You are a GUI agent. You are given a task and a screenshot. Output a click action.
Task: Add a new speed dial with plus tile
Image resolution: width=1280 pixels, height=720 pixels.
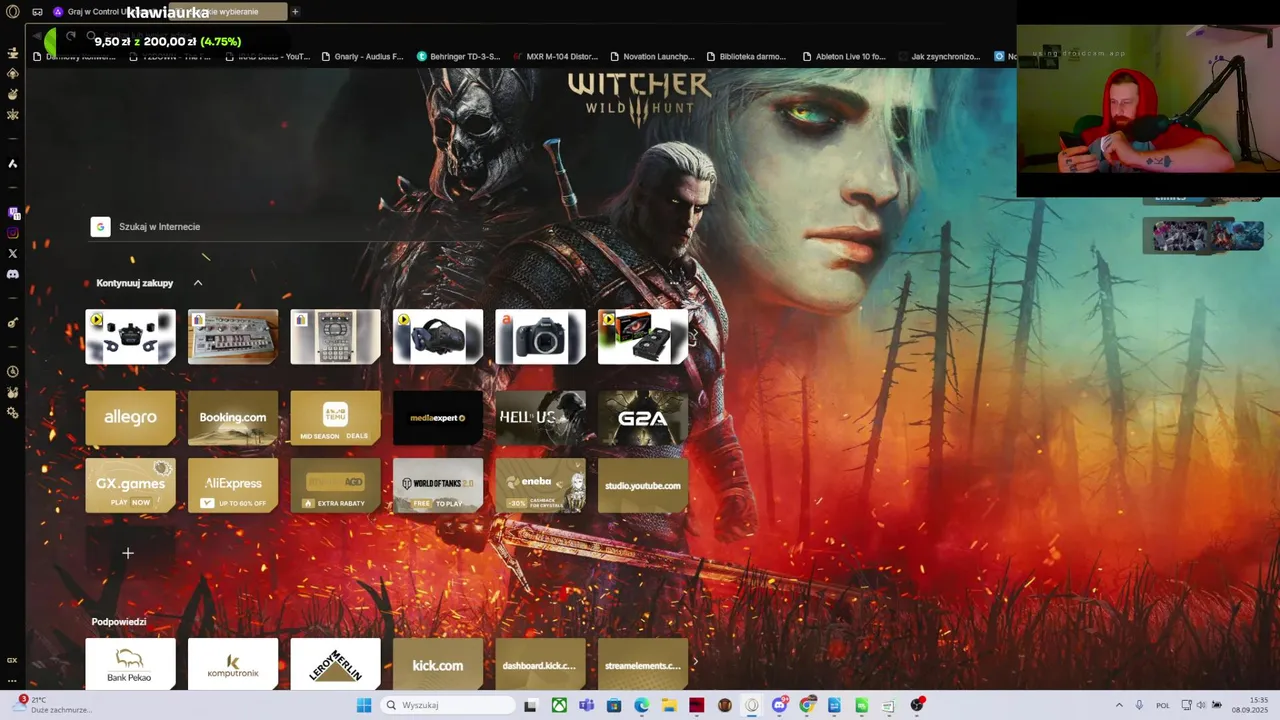(128, 553)
